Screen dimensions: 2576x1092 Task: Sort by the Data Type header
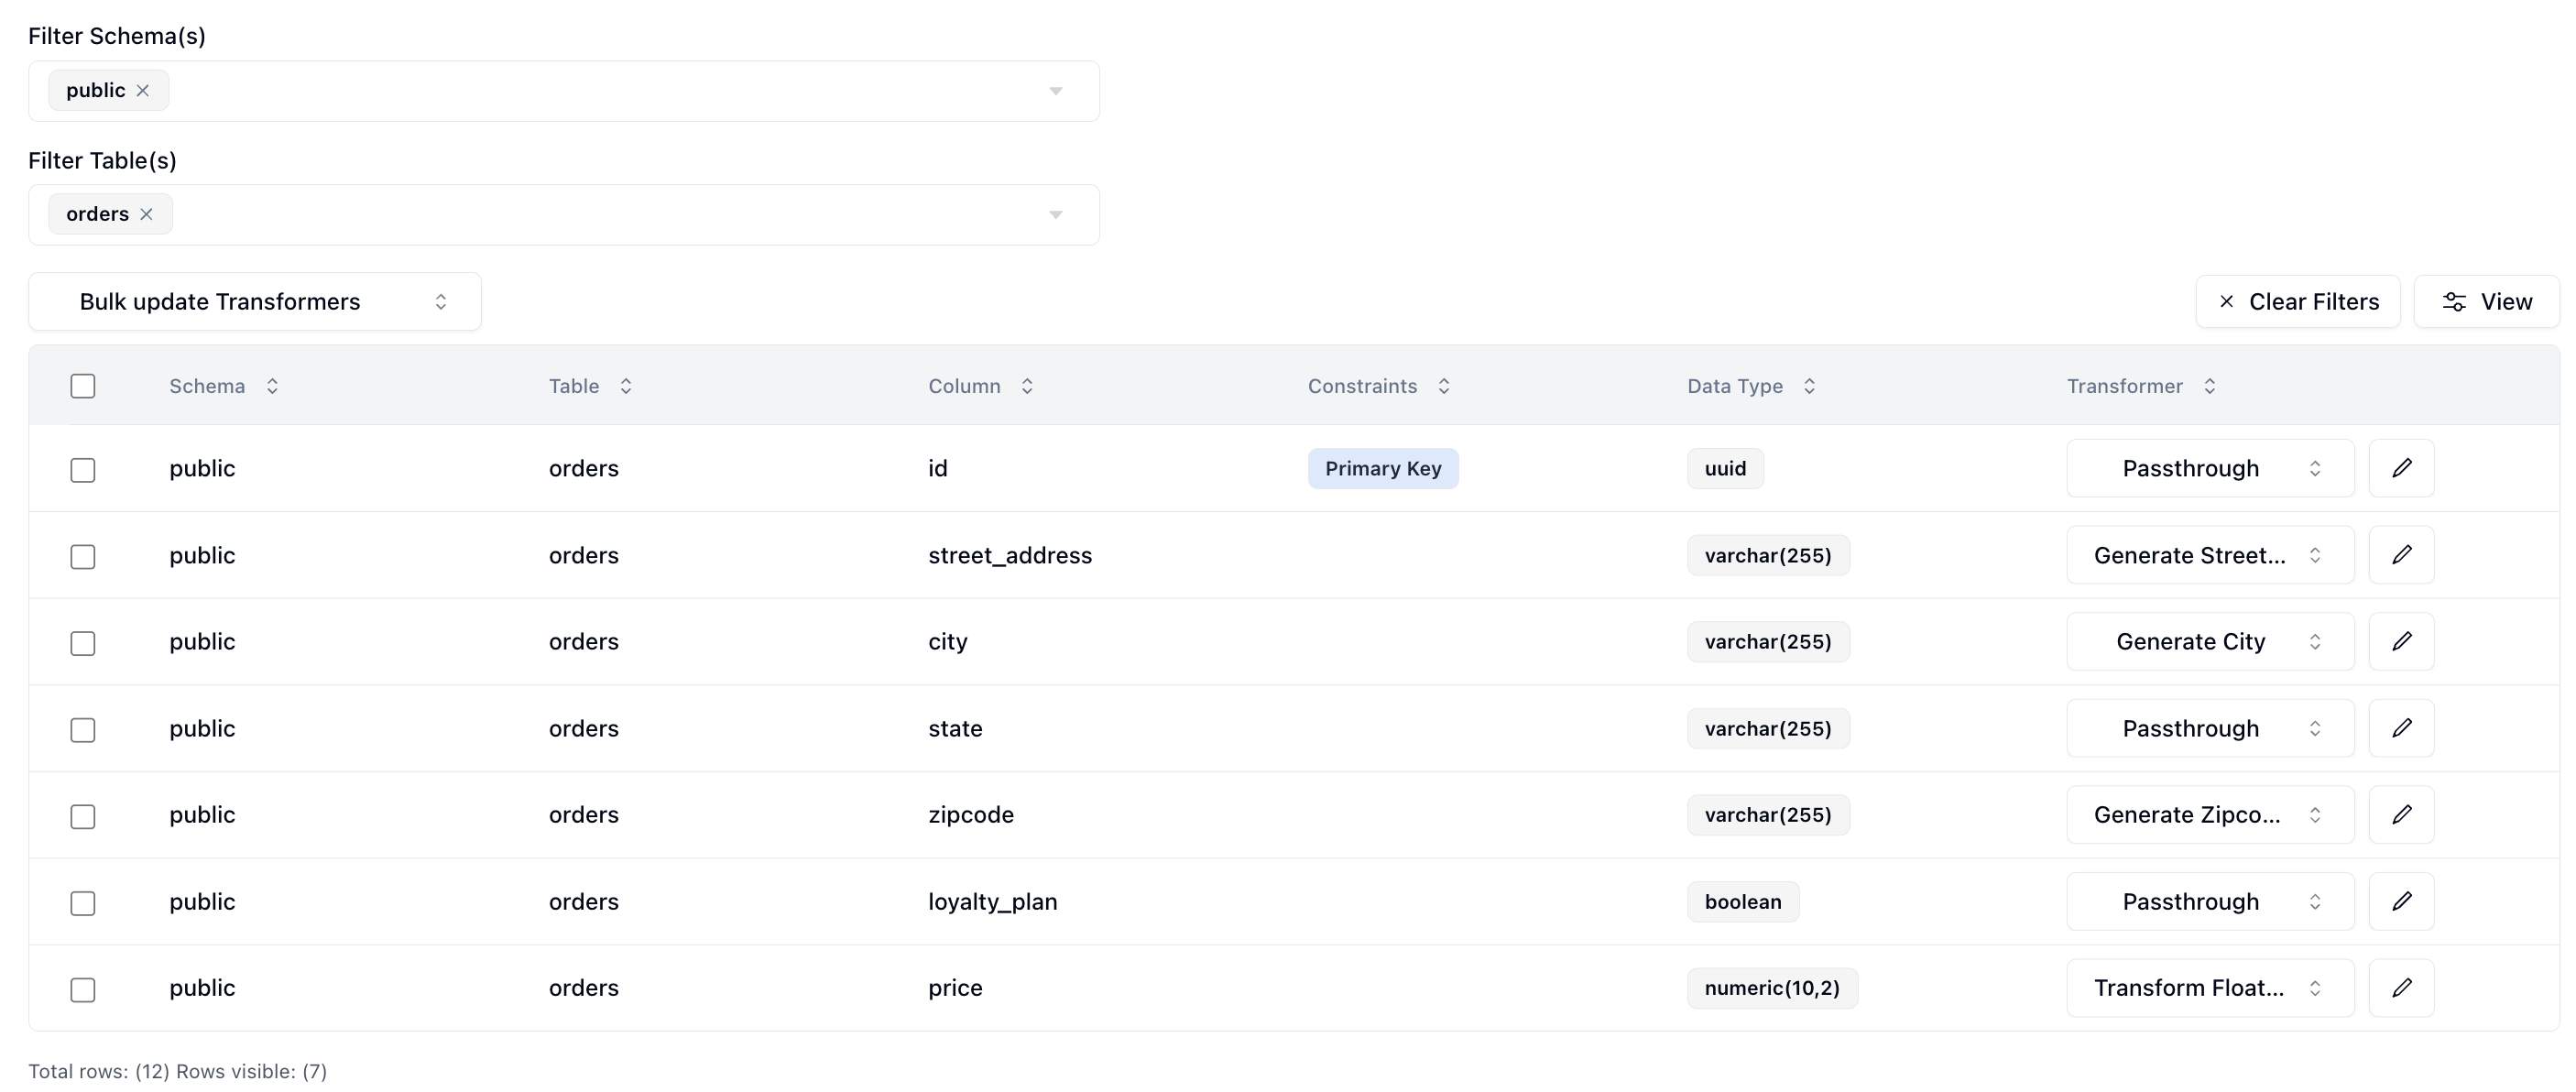tap(1751, 386)
